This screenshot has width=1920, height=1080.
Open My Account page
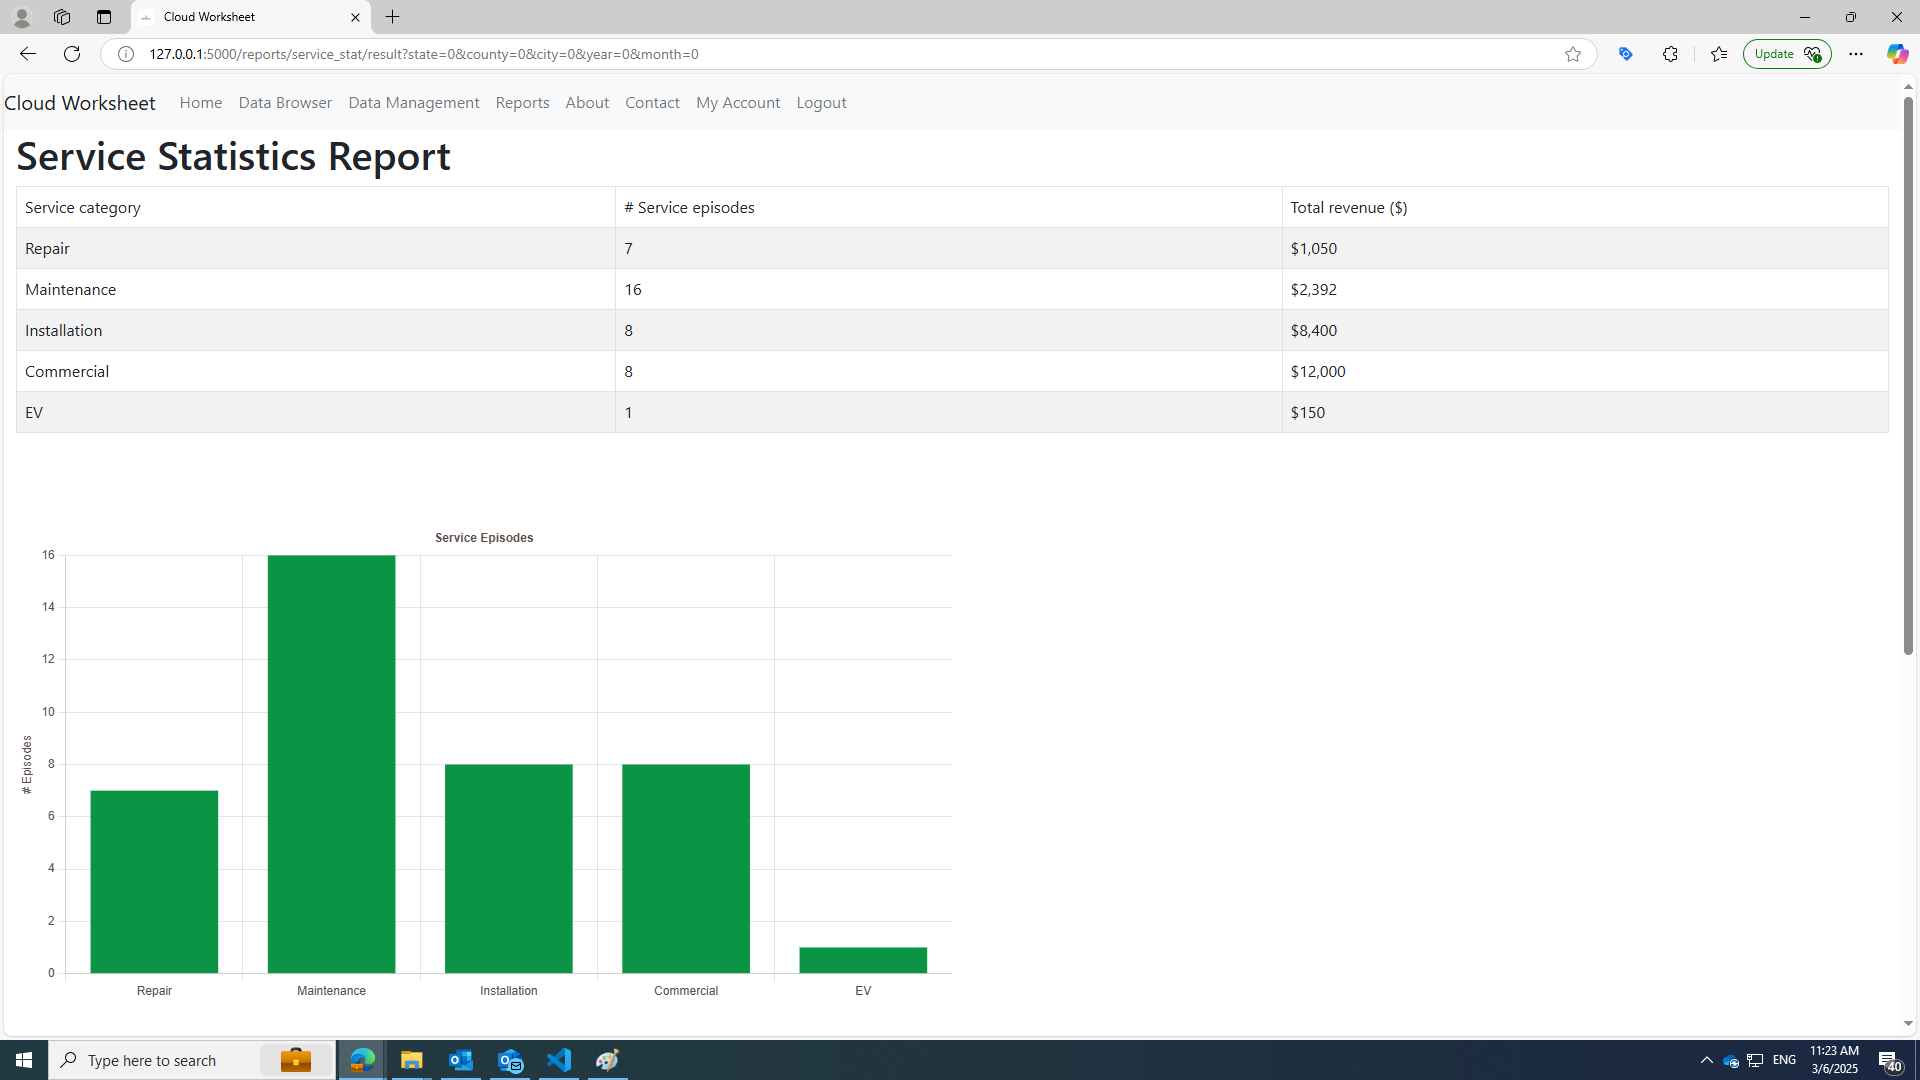point(738,102)
